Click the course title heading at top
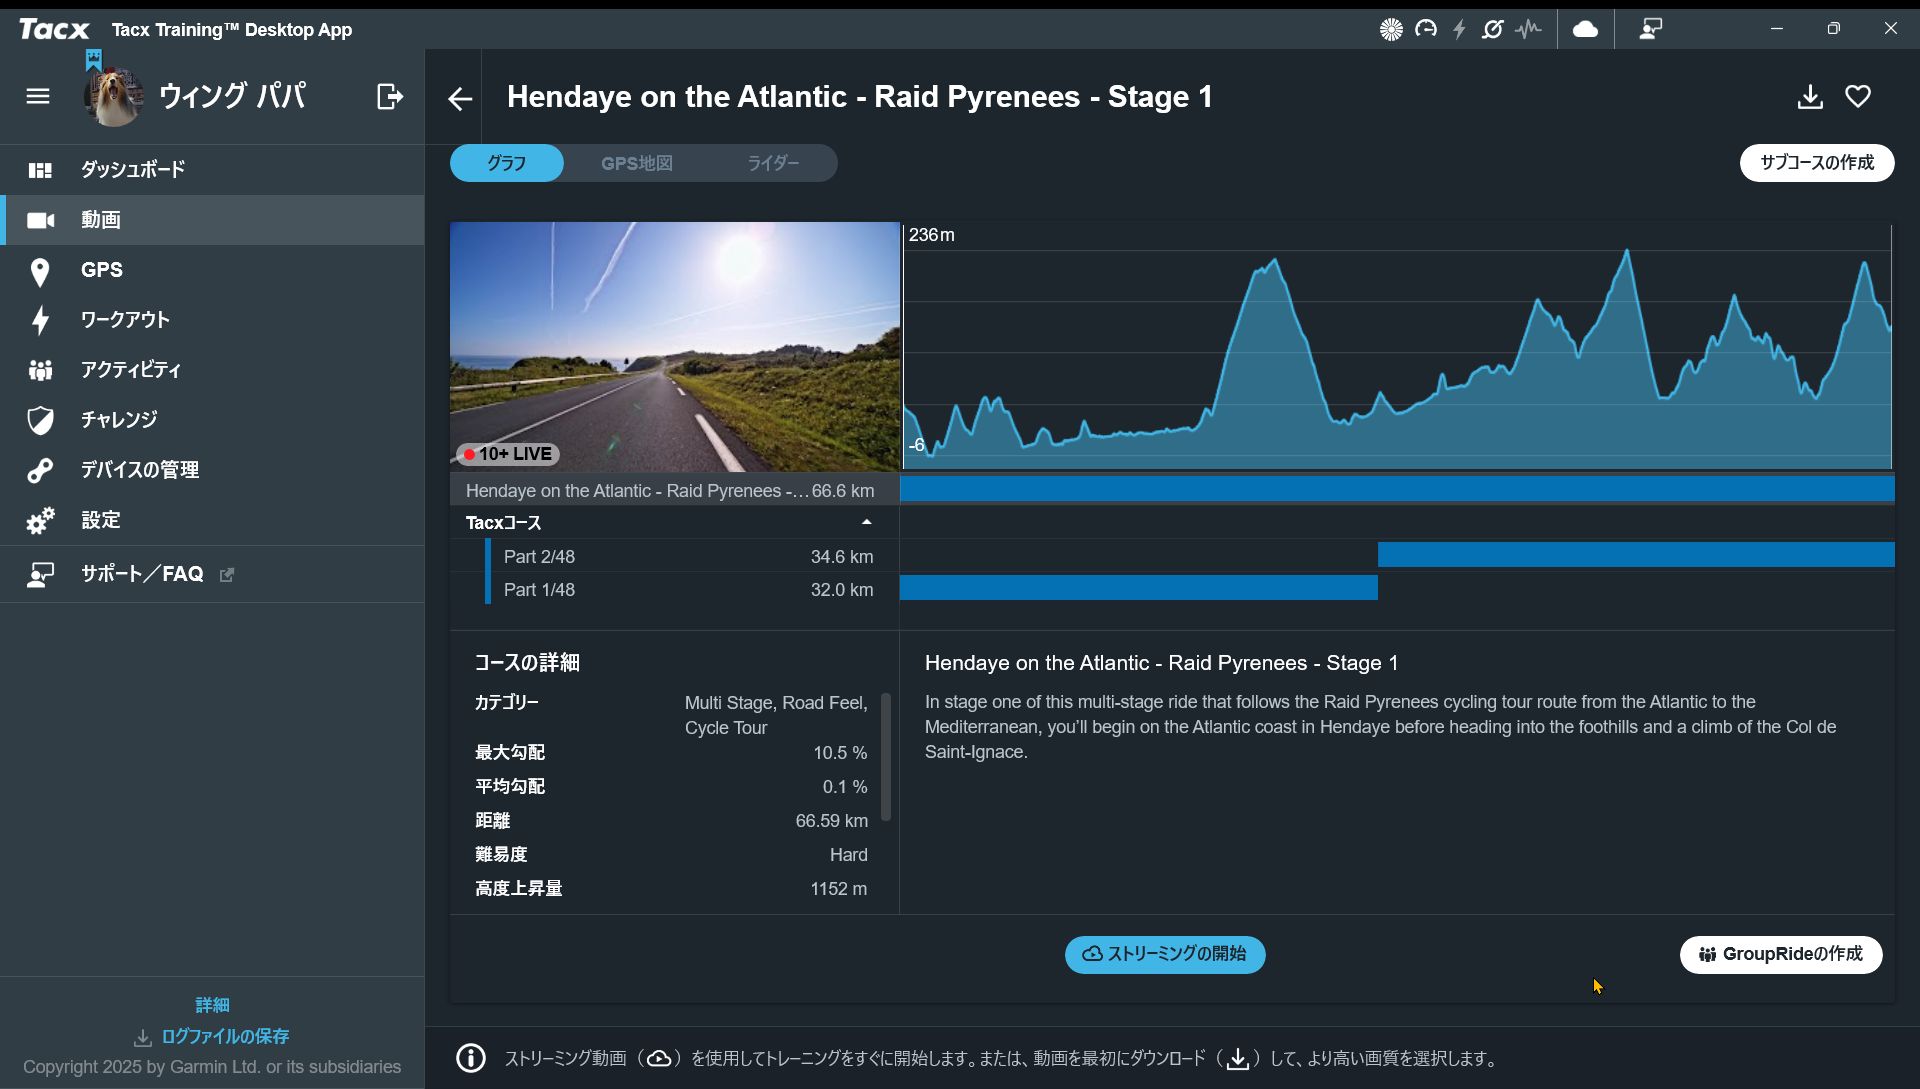This screenshot has width=1920, height=1089. (860, 97)
